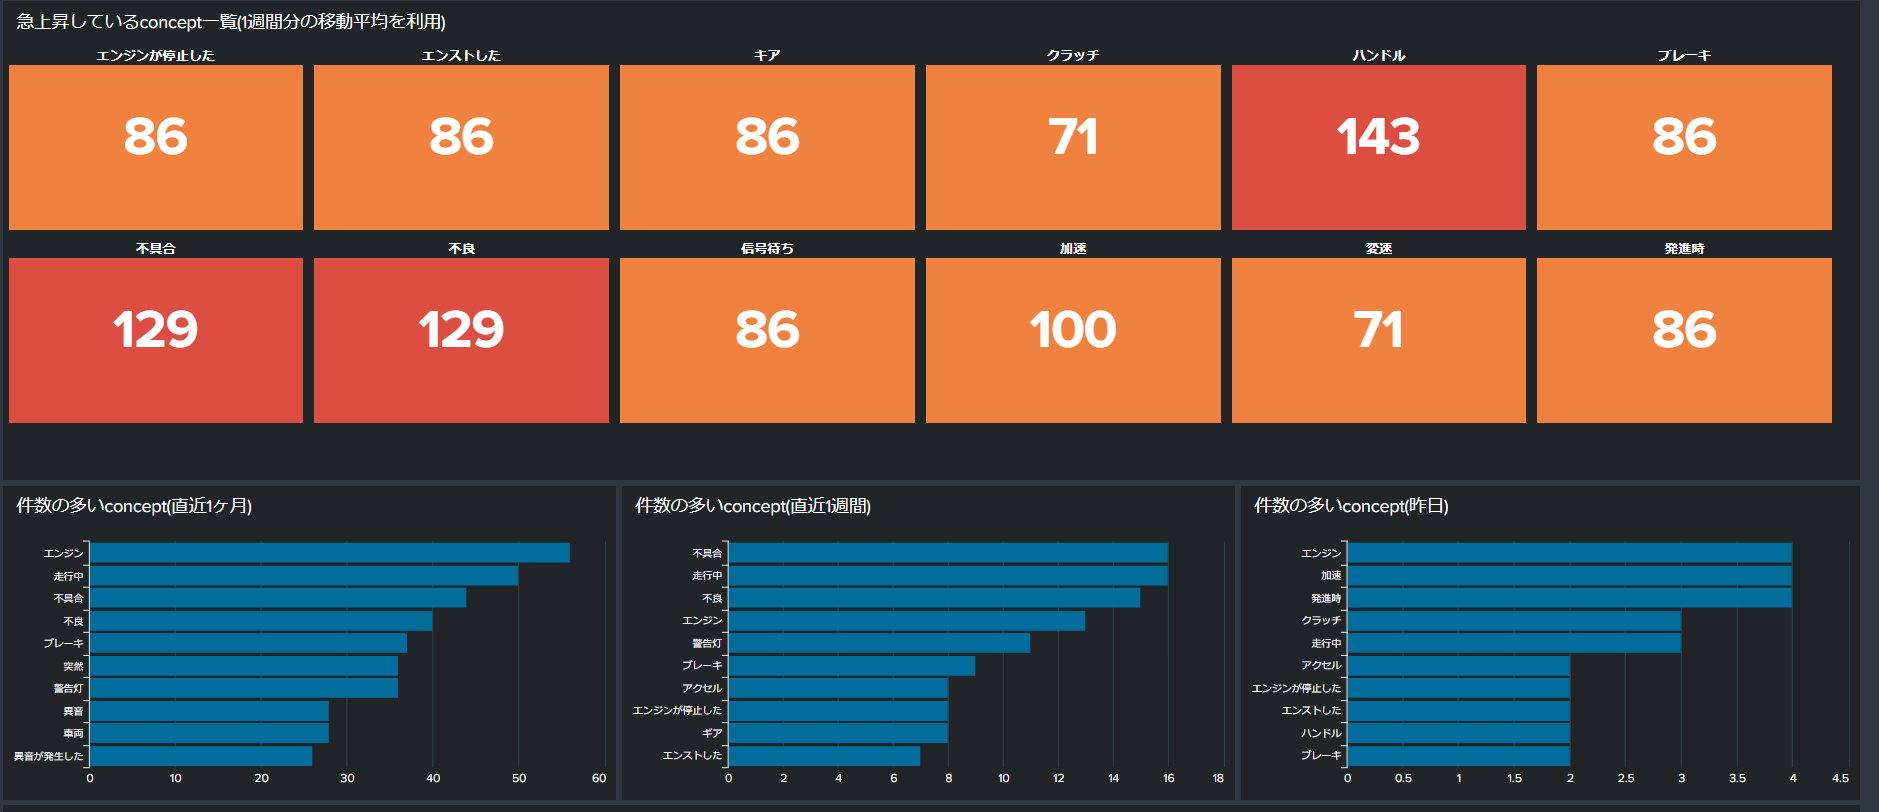The image size is (1879, 812).
Task: Click the 不具合 bar in the 直近1ヶ月 chart
Action: (x=278, y=598)
